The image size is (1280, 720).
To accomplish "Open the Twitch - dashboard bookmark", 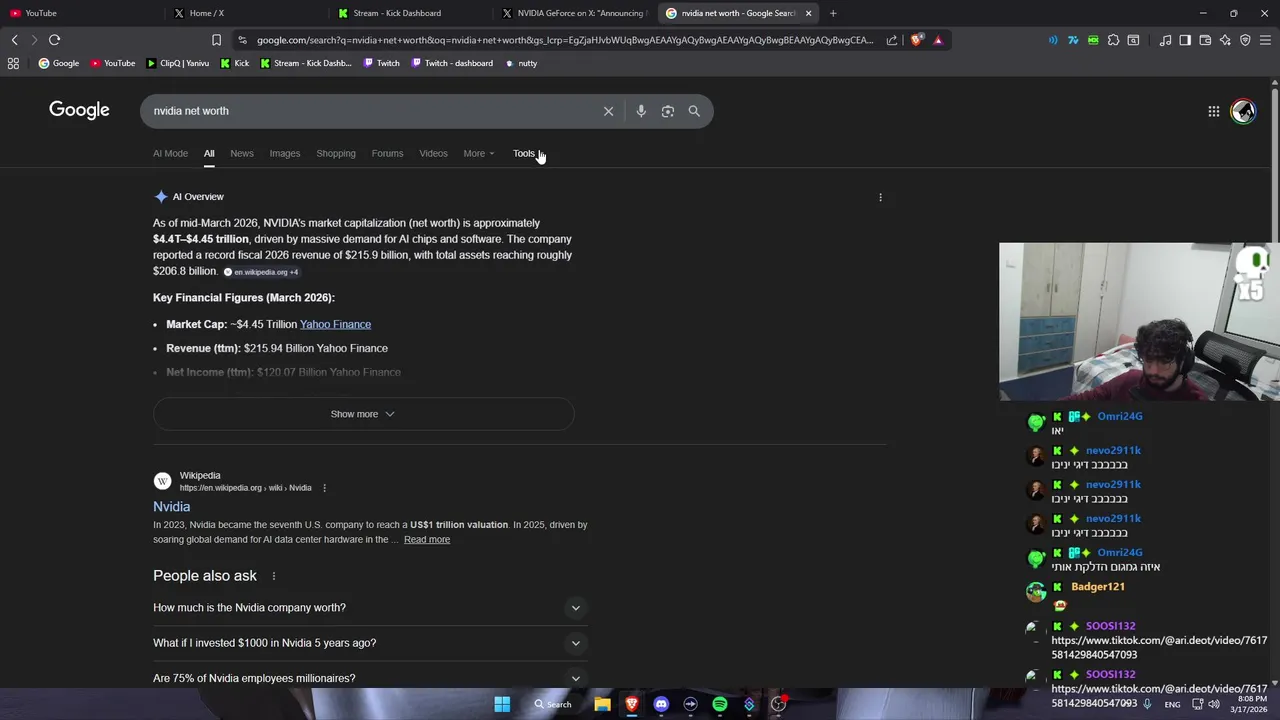I will tap(451, 63).
